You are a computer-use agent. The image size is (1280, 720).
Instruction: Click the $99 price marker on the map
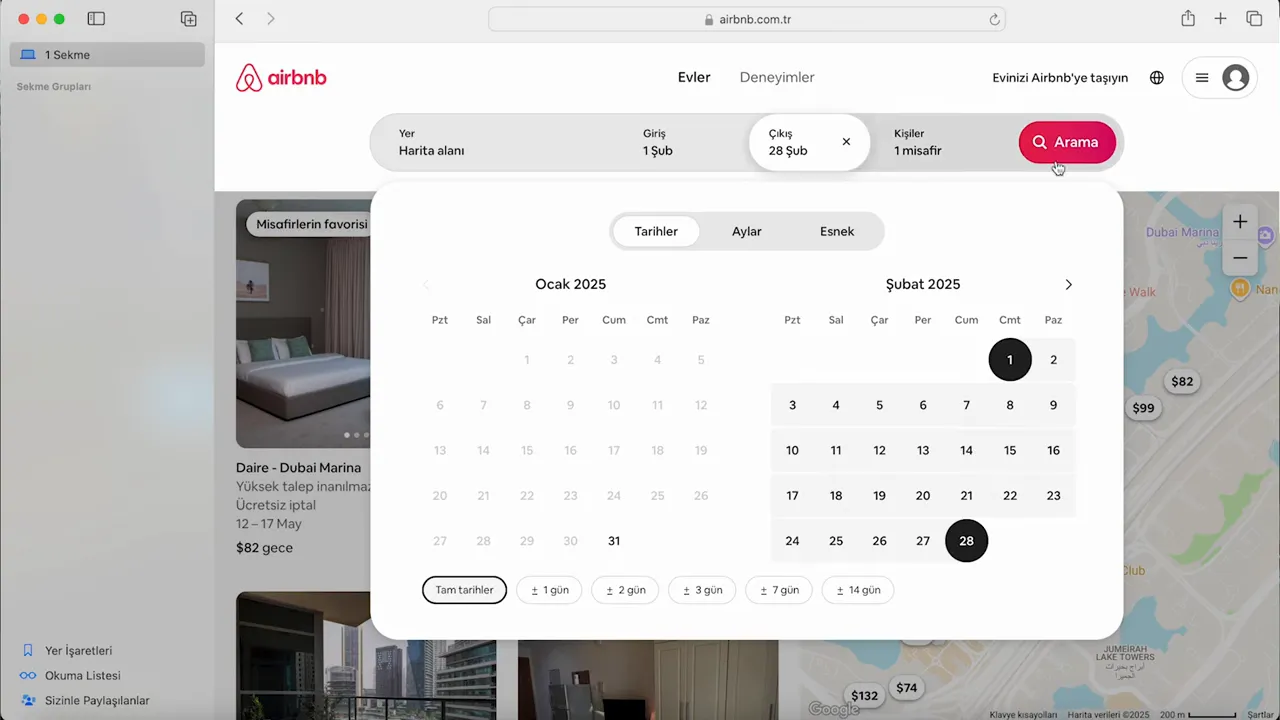pyautogui.click(x=1143, y=407)
